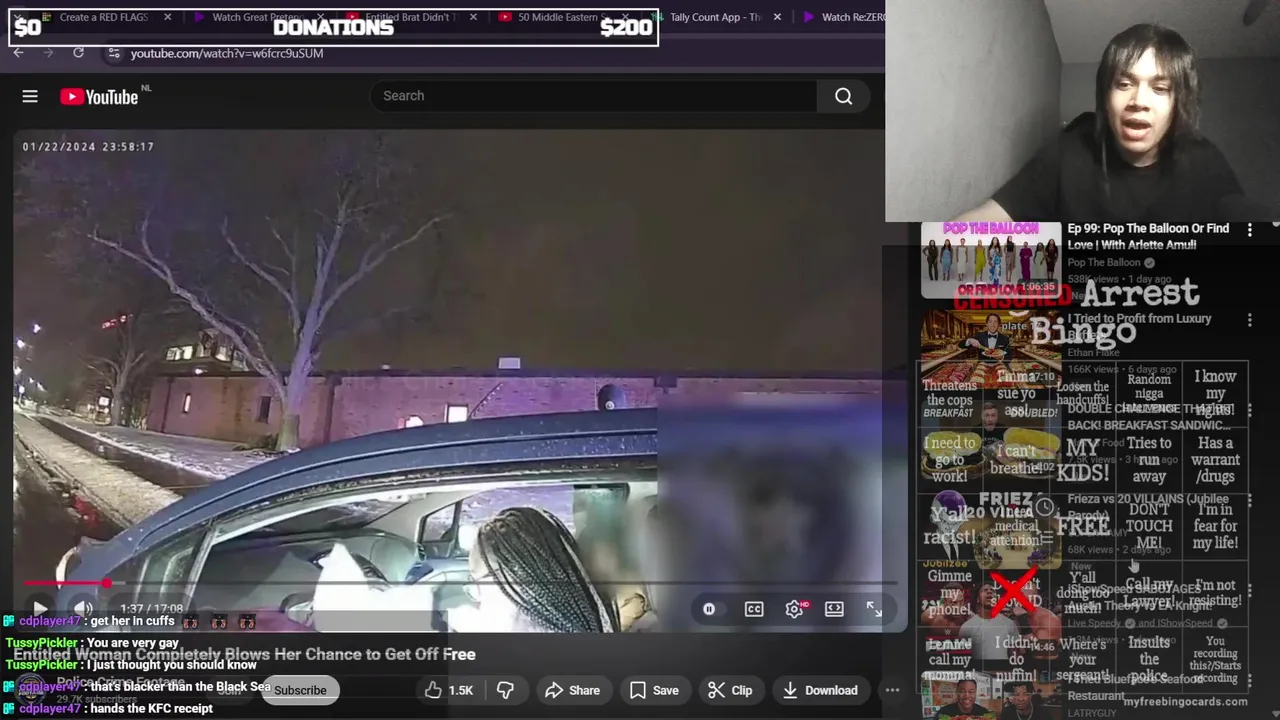Viewport: 1280px width, 720px height.
Task: Click bingo square 'Has a warrant /drugs'
Action: click(x=1215, y=460)
